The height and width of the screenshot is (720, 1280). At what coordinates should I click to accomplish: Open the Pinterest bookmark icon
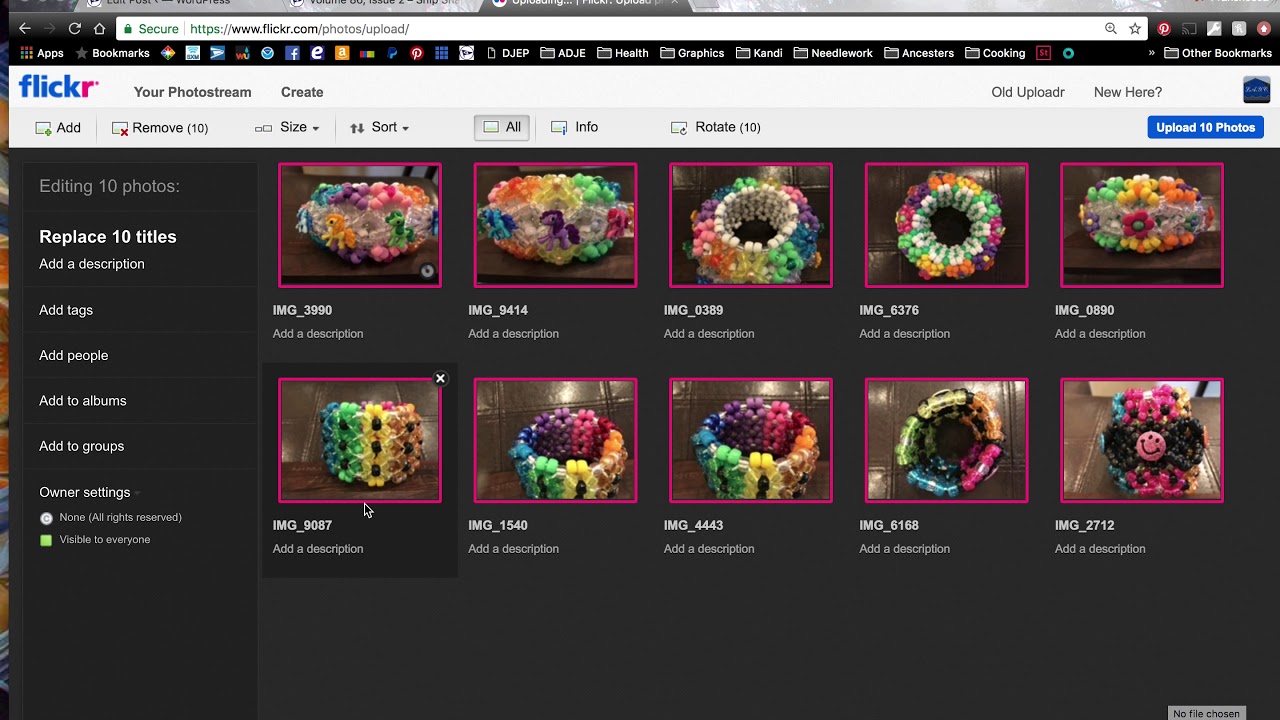coord(416,53)
